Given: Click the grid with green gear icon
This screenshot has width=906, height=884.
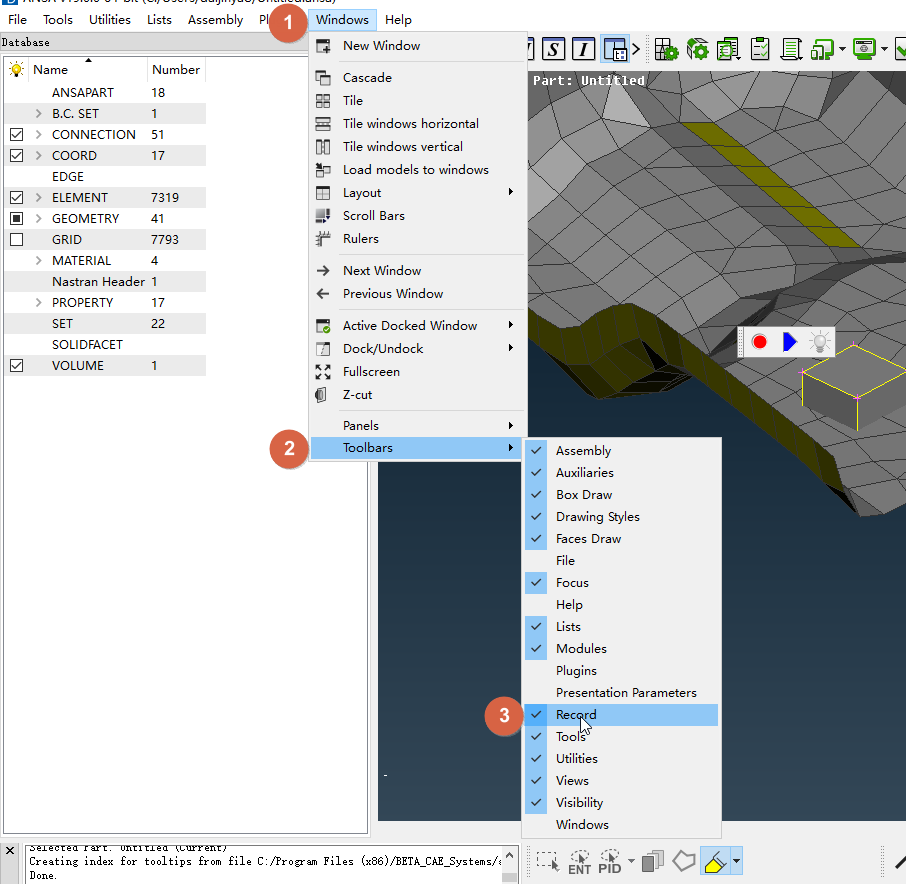Looking at the screenshot, I should click(x=666, y=50).
